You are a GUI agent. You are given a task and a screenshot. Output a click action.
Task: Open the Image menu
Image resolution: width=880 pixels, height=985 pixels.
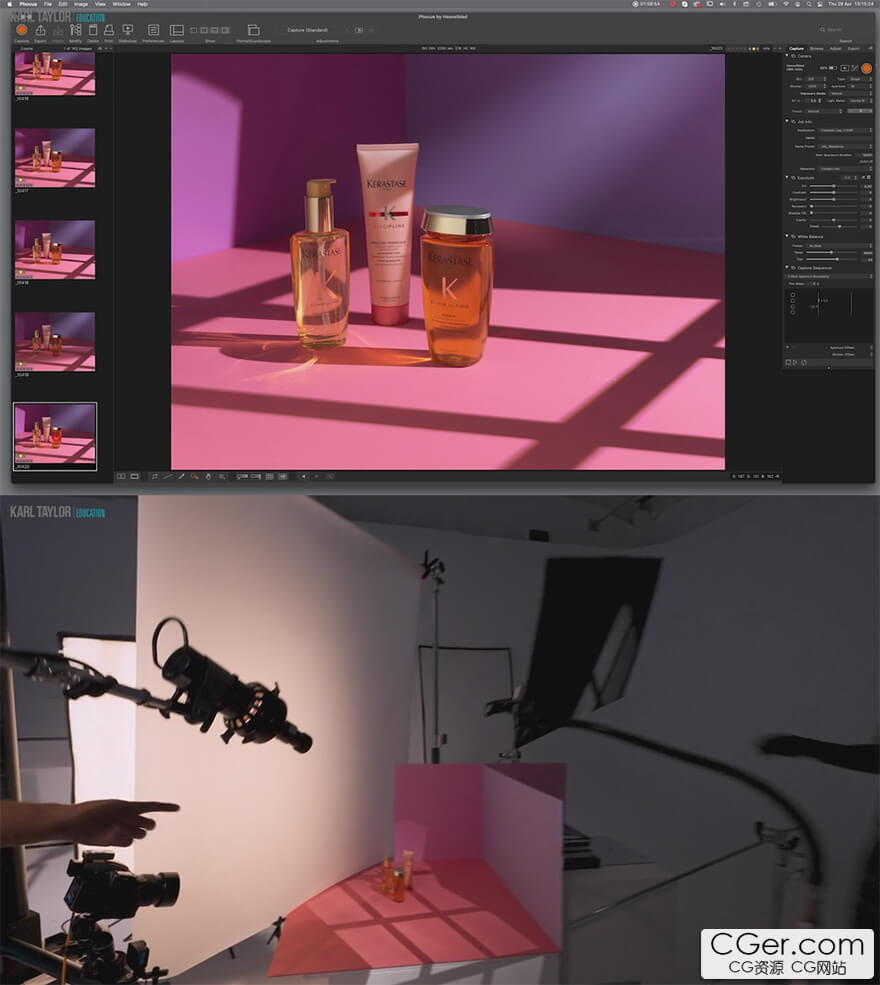click(81, 4)
